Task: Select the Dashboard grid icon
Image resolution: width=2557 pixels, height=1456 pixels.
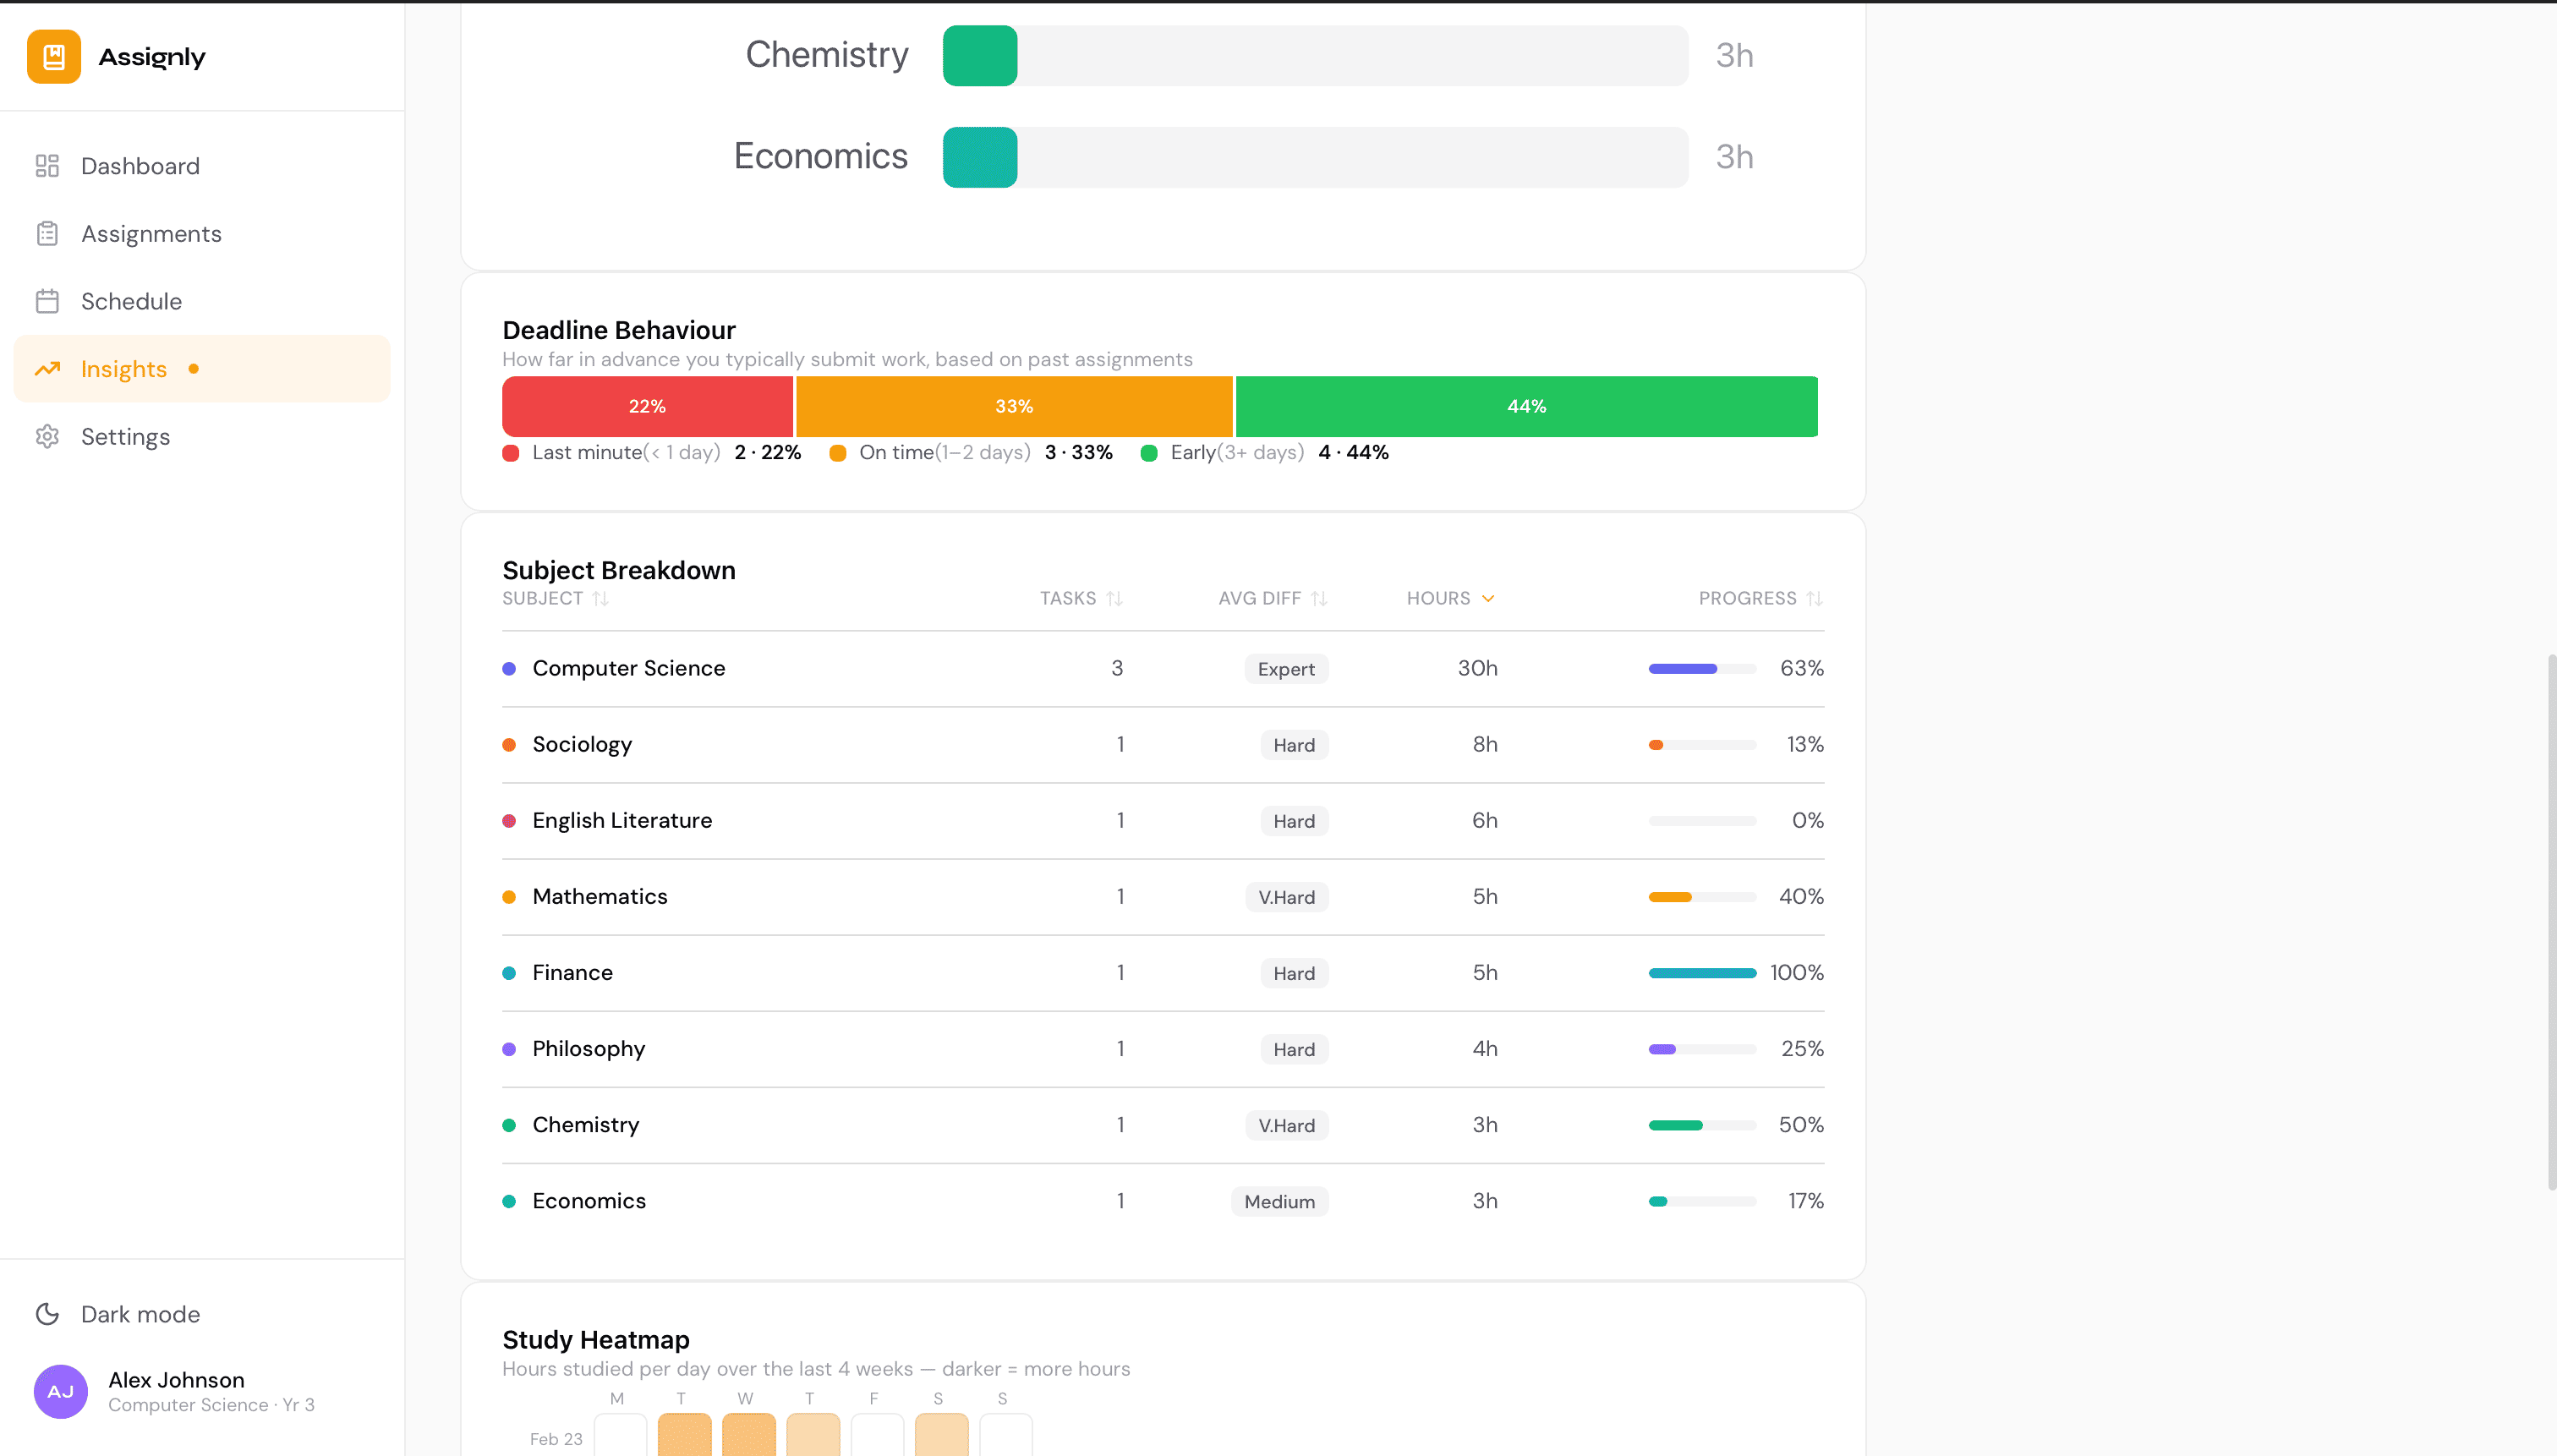Action: (x=47, y=165)
